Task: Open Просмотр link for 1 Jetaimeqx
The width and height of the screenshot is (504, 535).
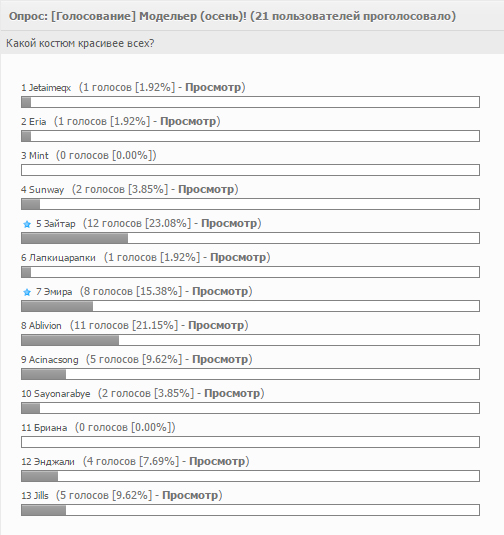Action: point(213,87)
